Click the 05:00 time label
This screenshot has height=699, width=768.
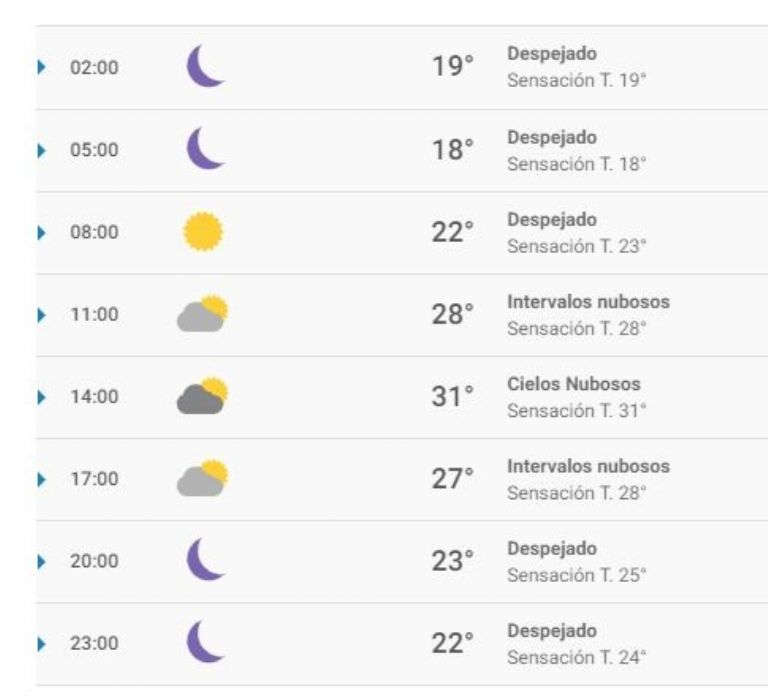point(94,150)
